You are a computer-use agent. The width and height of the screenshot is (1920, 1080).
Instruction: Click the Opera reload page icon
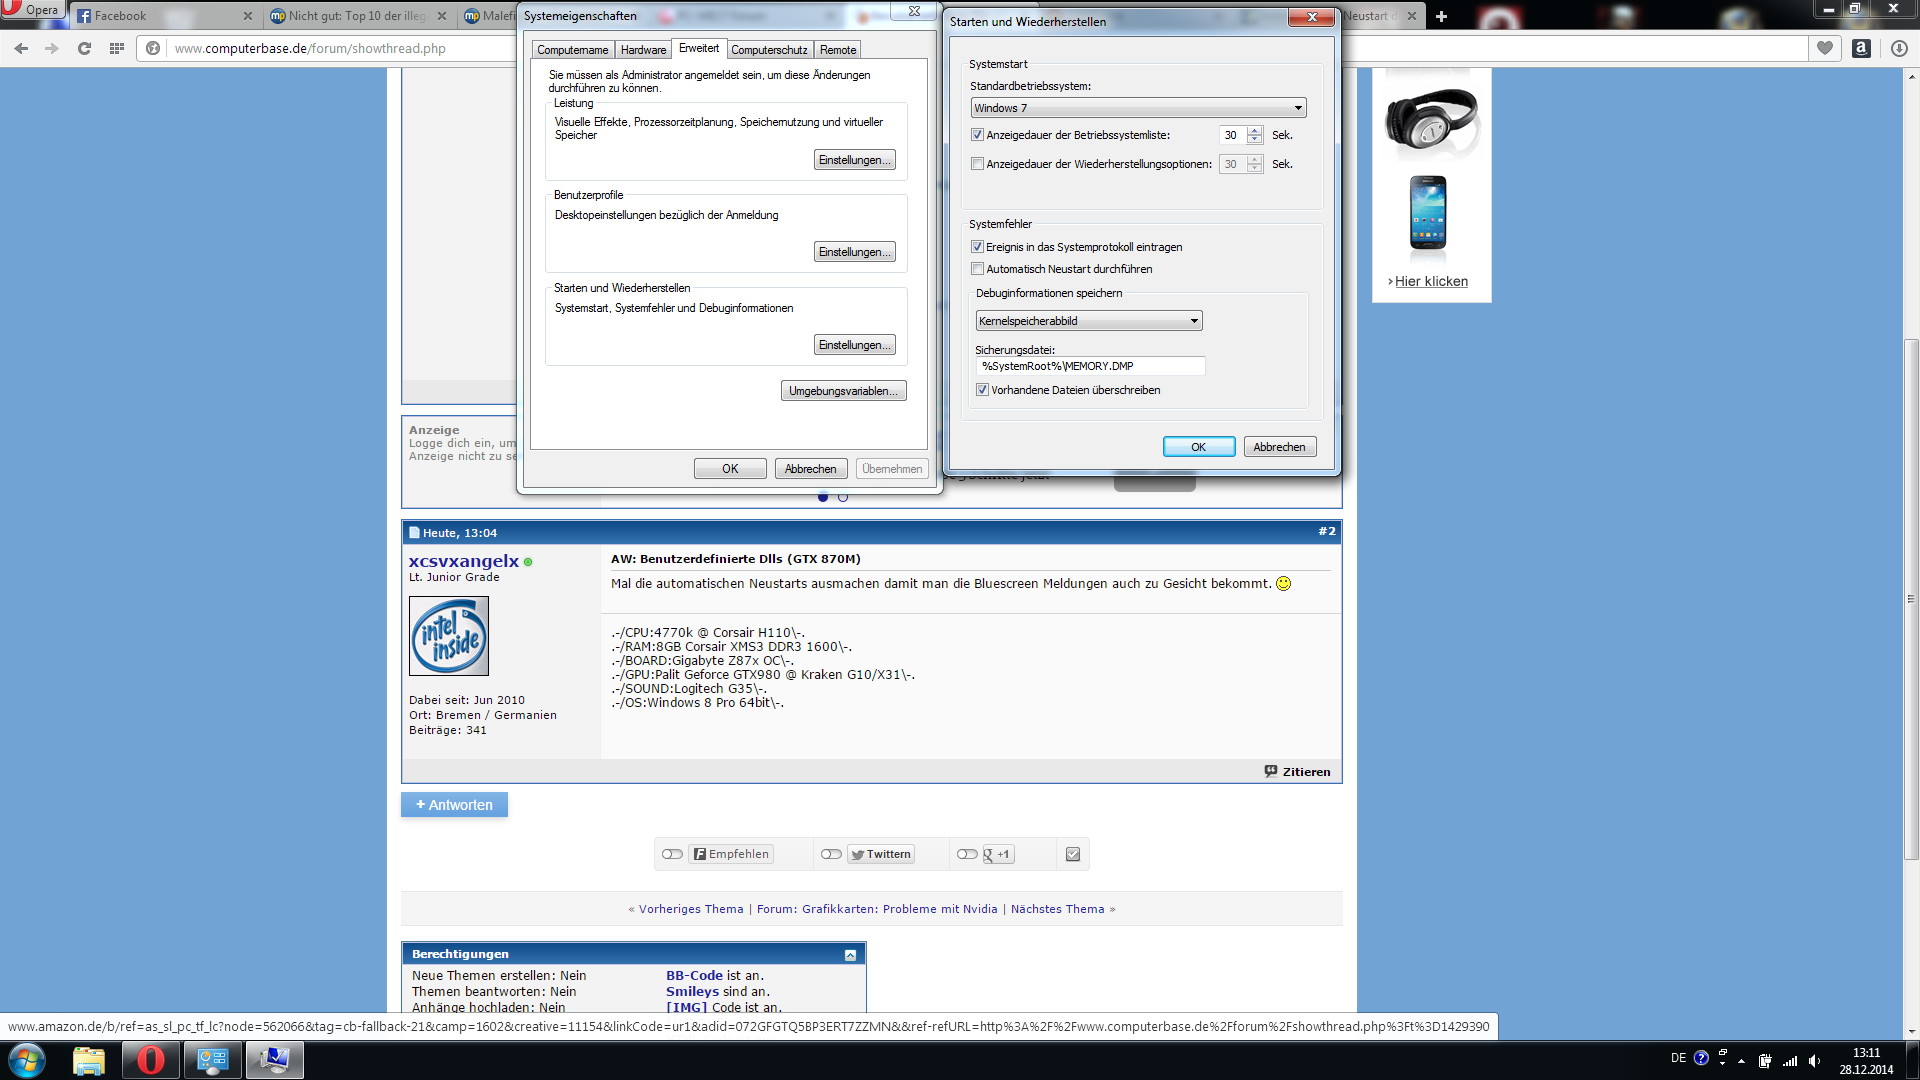[84, 48]
